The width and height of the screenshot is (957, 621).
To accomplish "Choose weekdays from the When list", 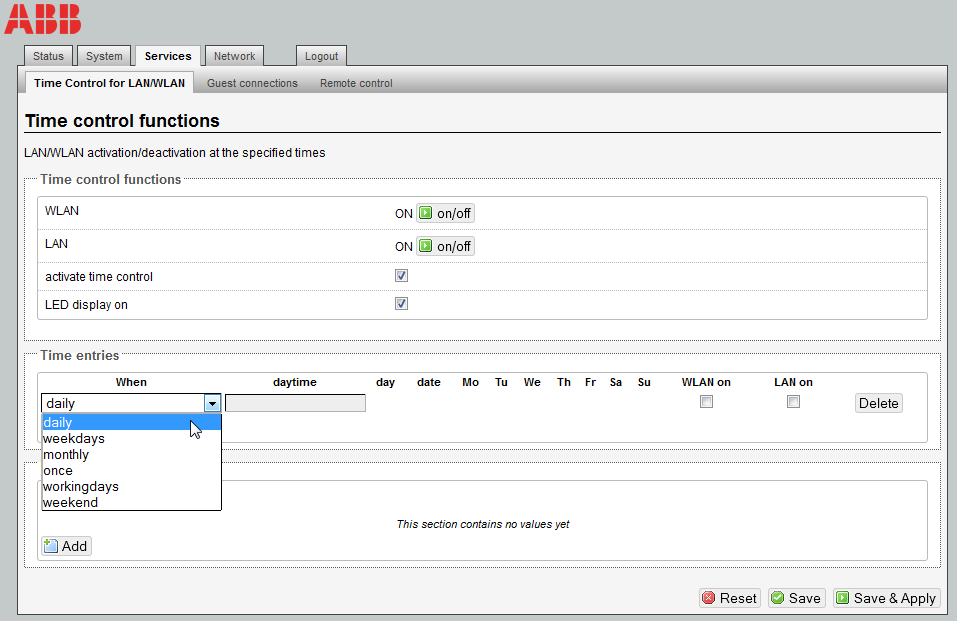I will (131, 438).
